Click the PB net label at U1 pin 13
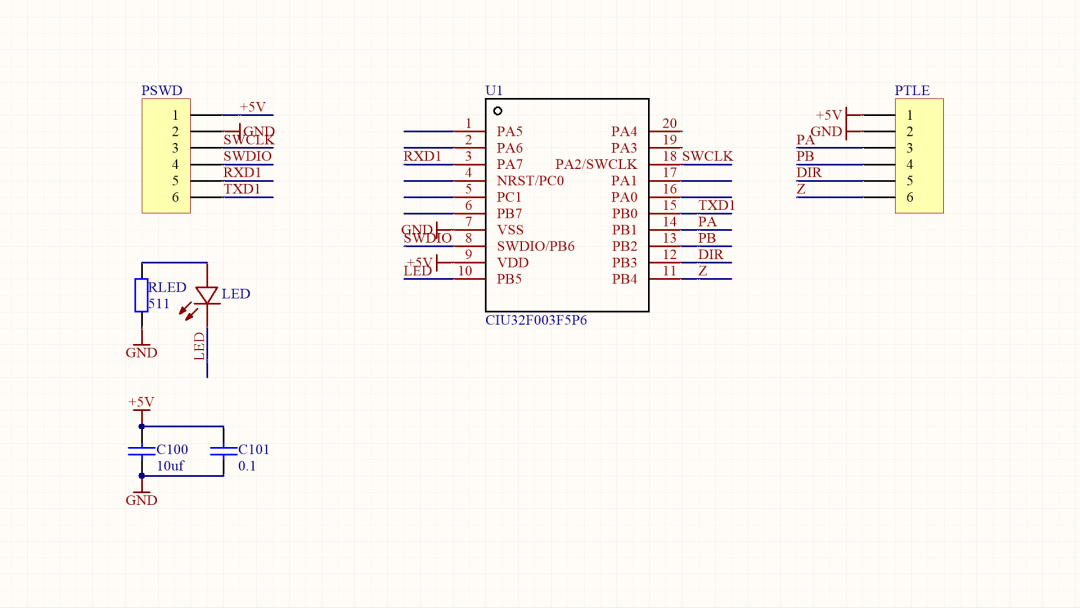This screenshot has width=1080, height=608. click(707, 238)
